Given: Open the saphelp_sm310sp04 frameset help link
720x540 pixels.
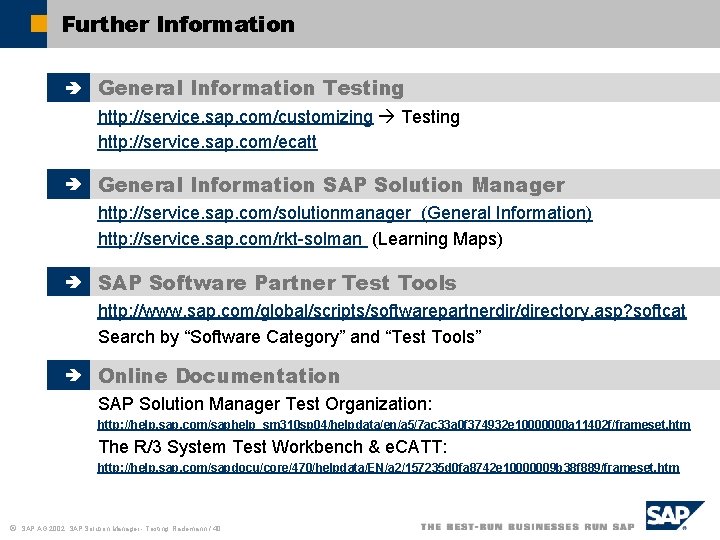Looking at the screenshot, I should 393,425.
